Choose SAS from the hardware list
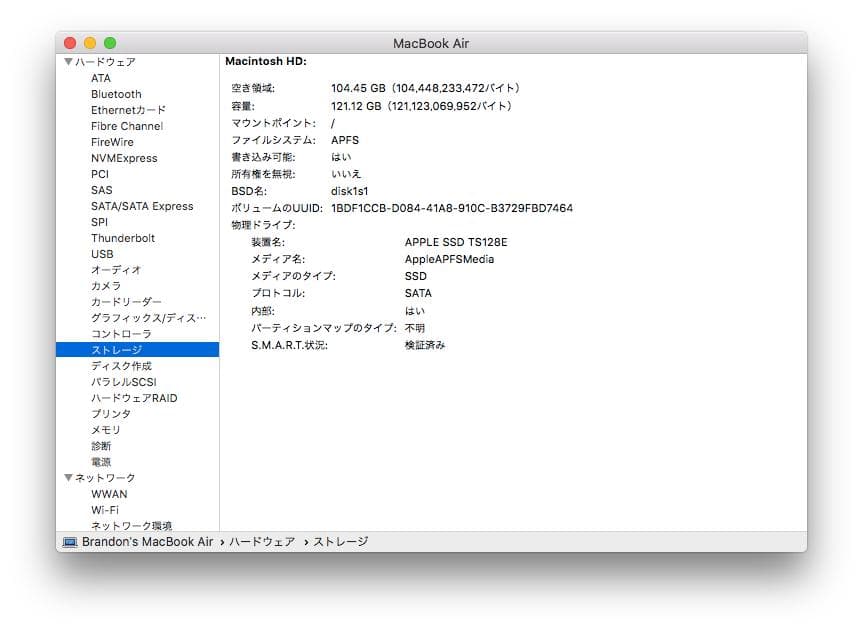The image size is (863, 632). click(x=102, y=190)
